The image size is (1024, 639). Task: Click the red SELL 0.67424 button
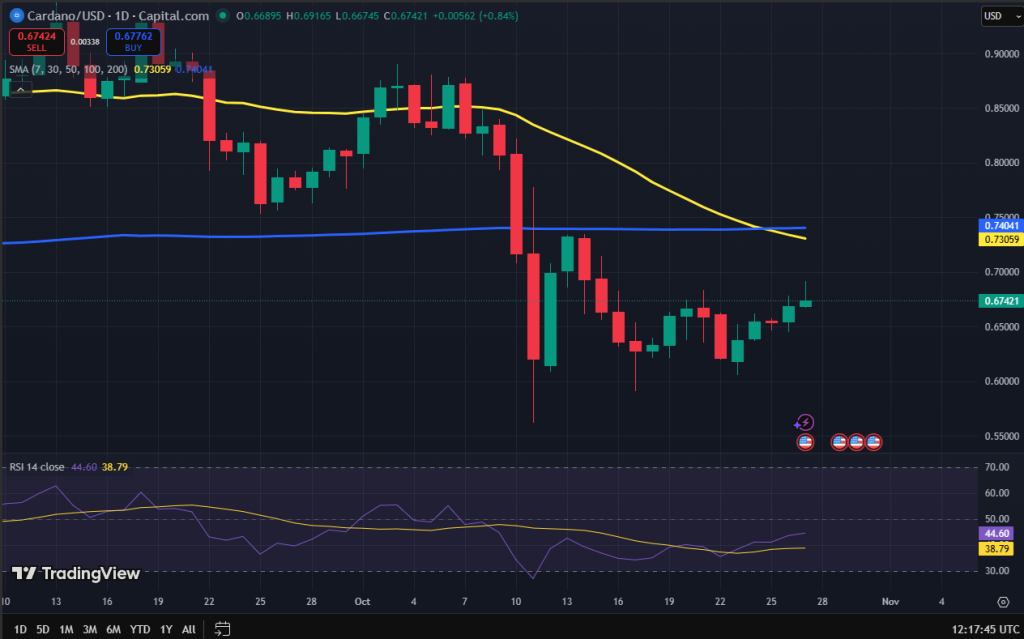click(x=37, y=42)
